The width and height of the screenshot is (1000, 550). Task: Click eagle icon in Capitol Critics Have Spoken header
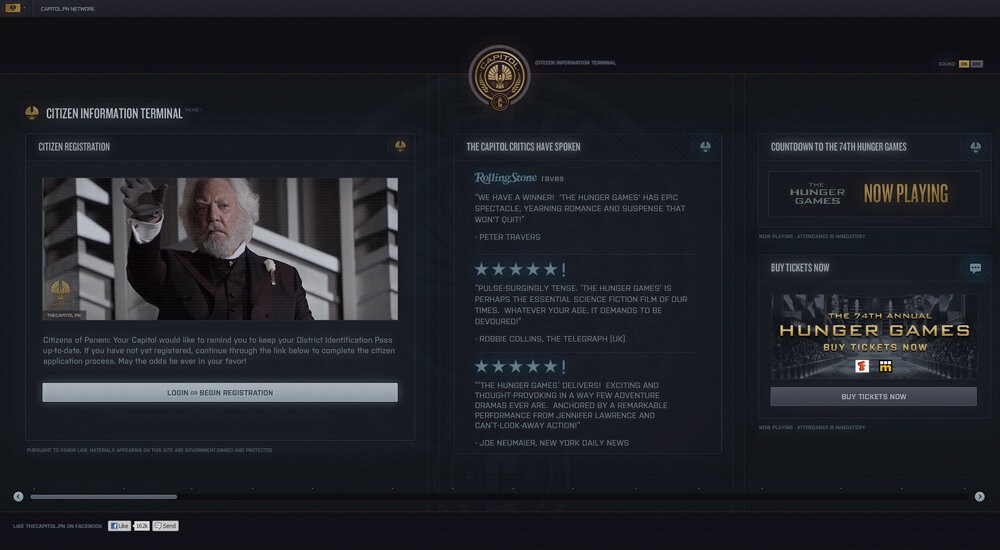pyautogui.click(x=705, y=146)
